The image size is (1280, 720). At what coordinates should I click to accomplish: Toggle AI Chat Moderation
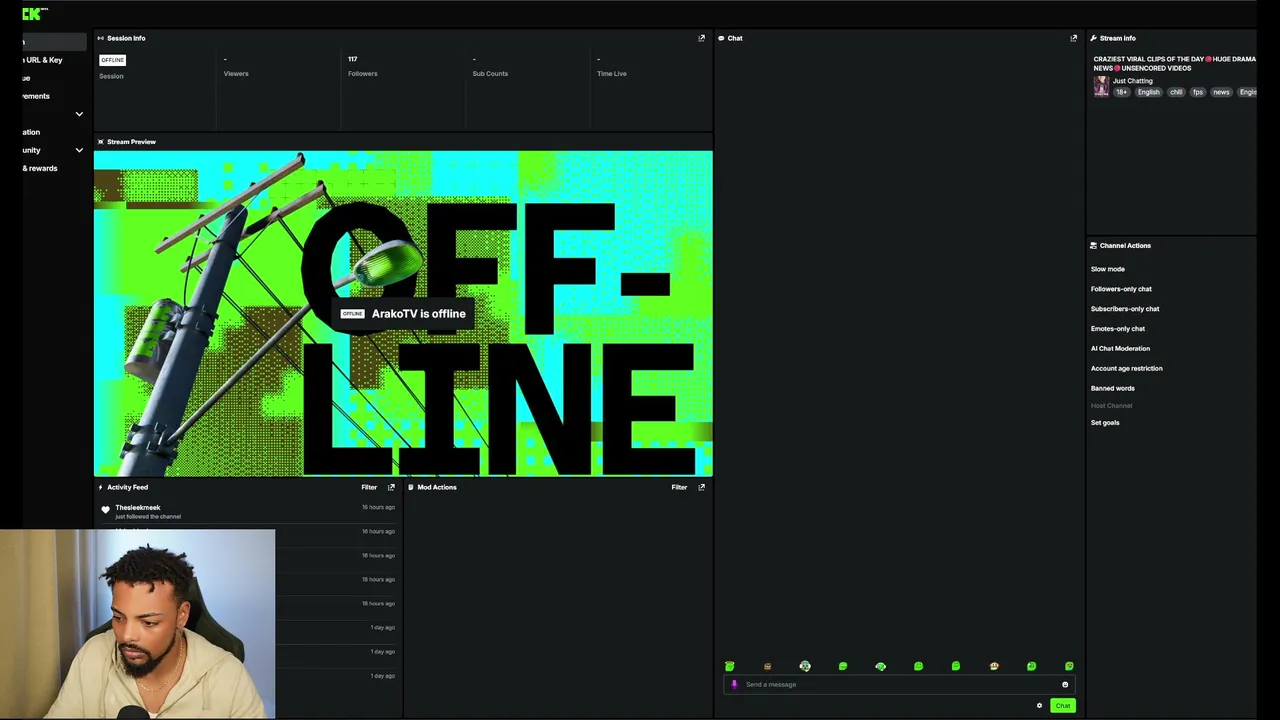(x=1120, y=348)
